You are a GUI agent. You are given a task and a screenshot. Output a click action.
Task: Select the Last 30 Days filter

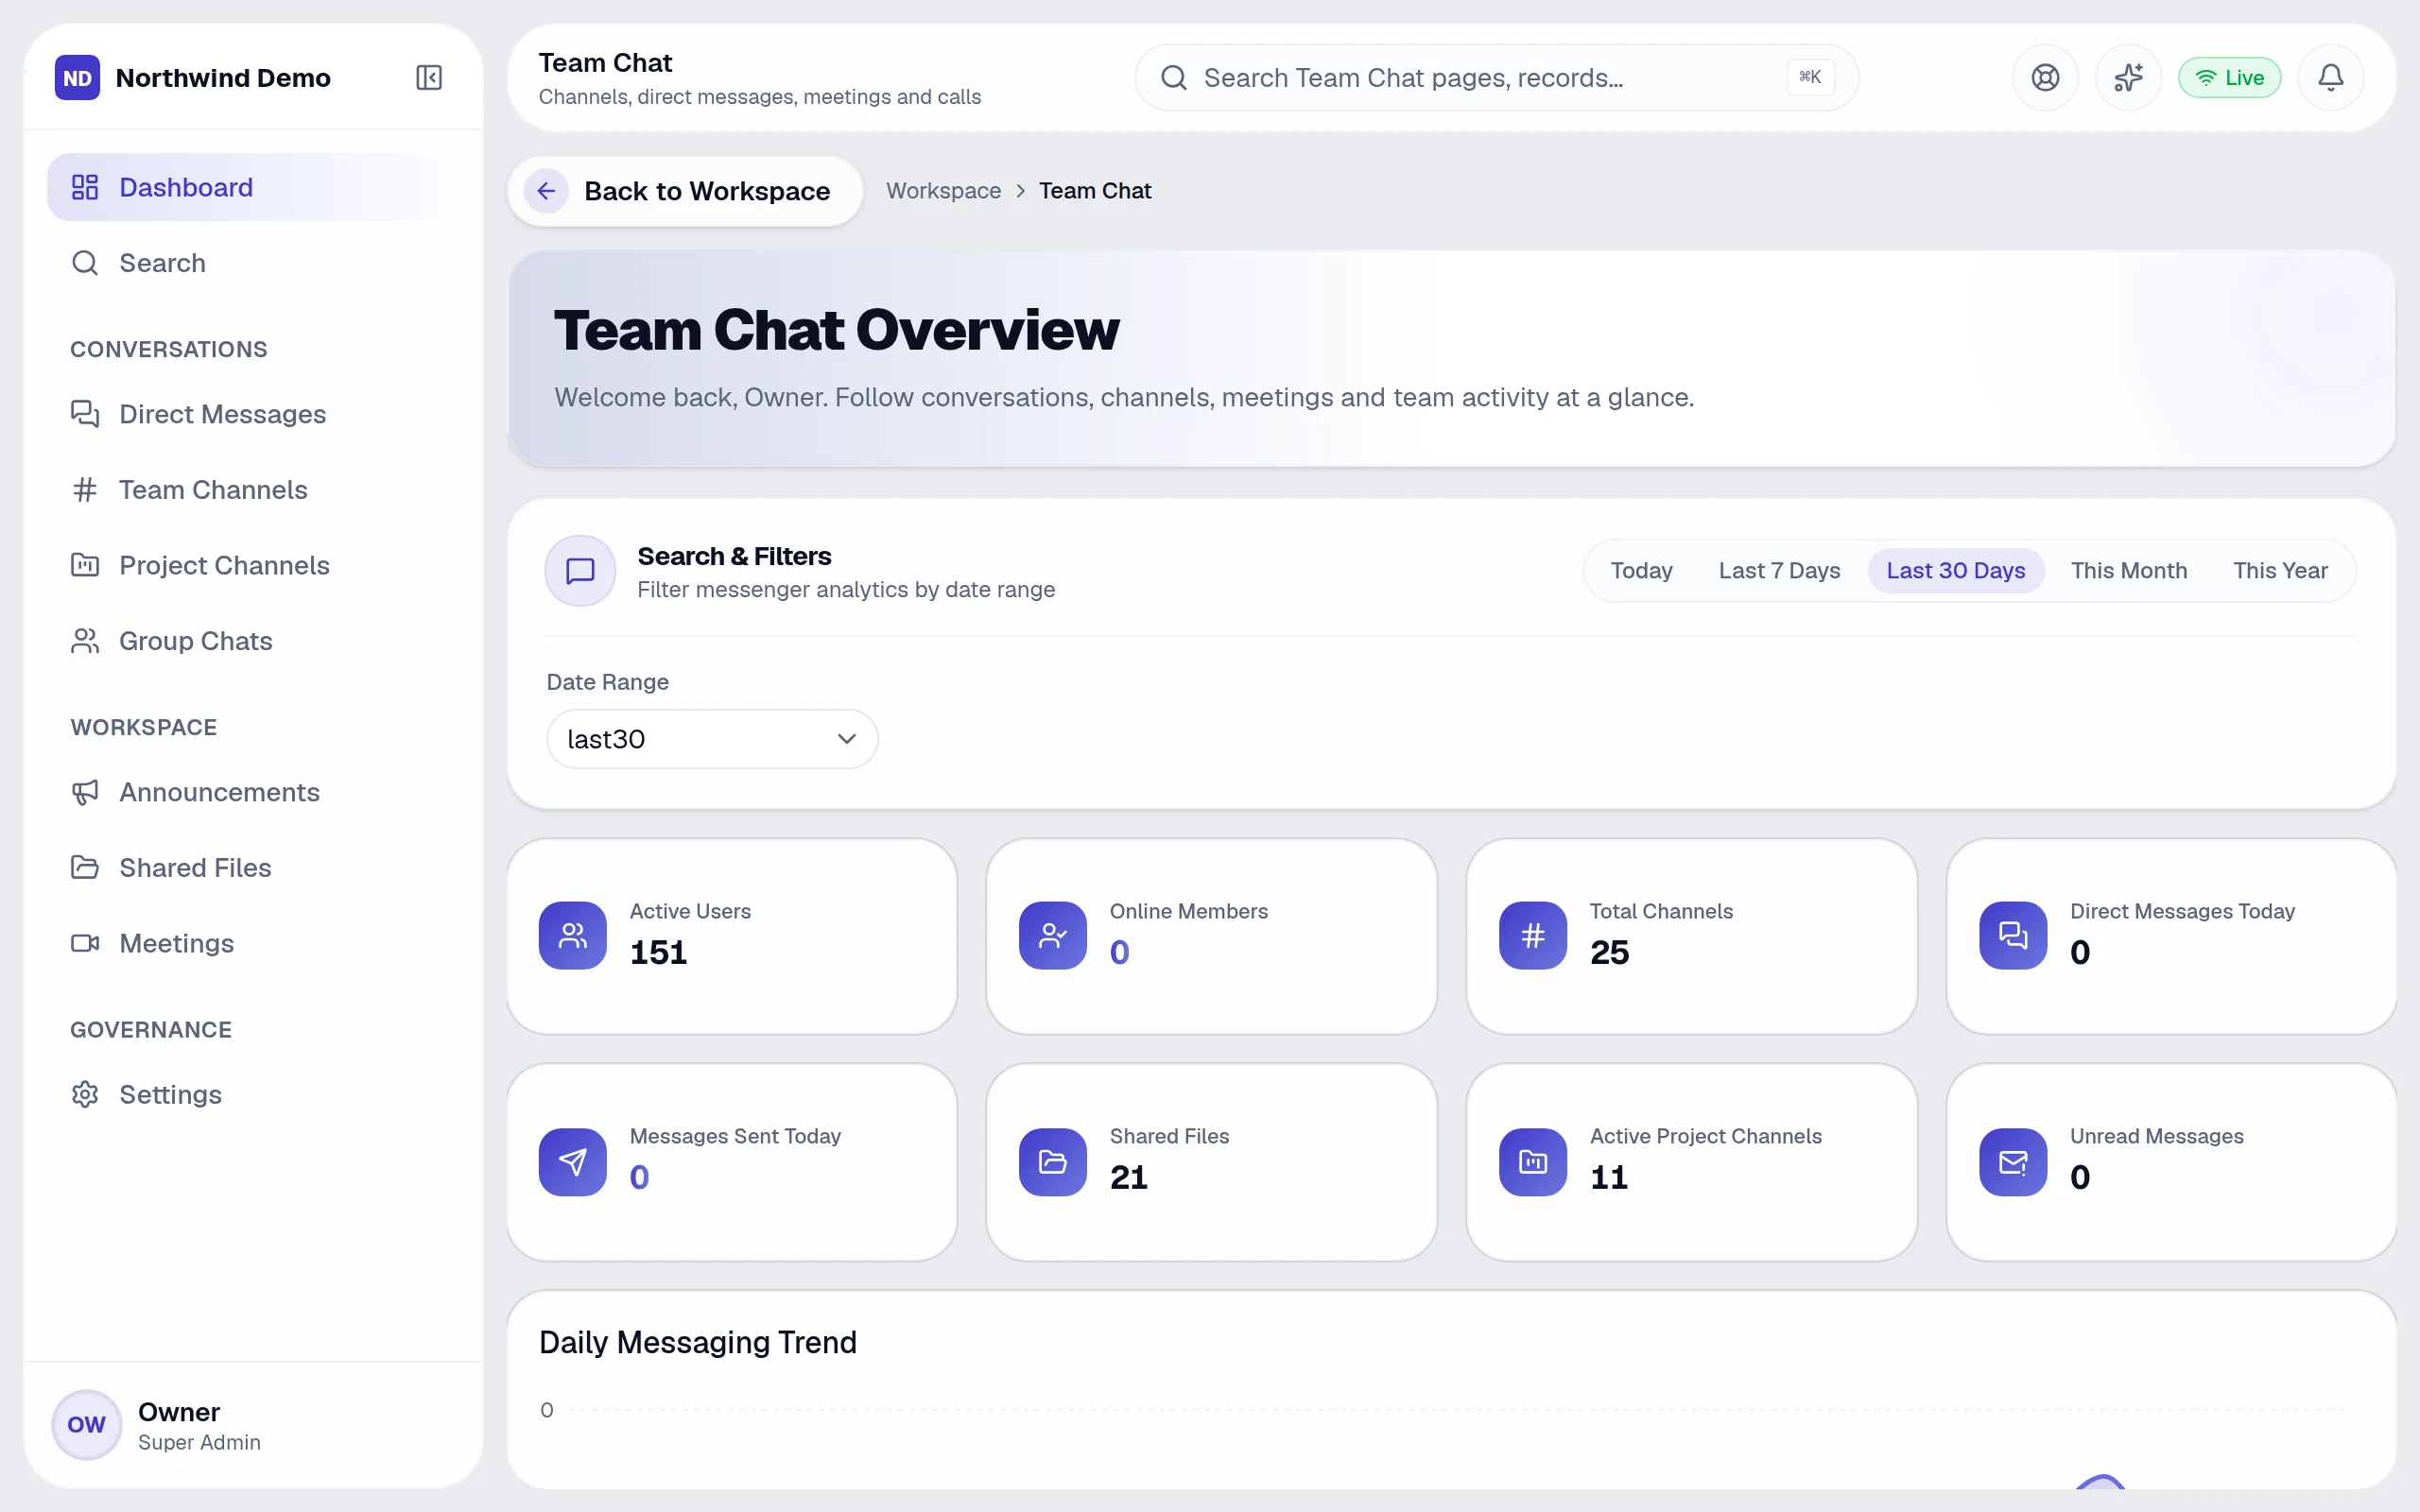(x=1955, y=571)
